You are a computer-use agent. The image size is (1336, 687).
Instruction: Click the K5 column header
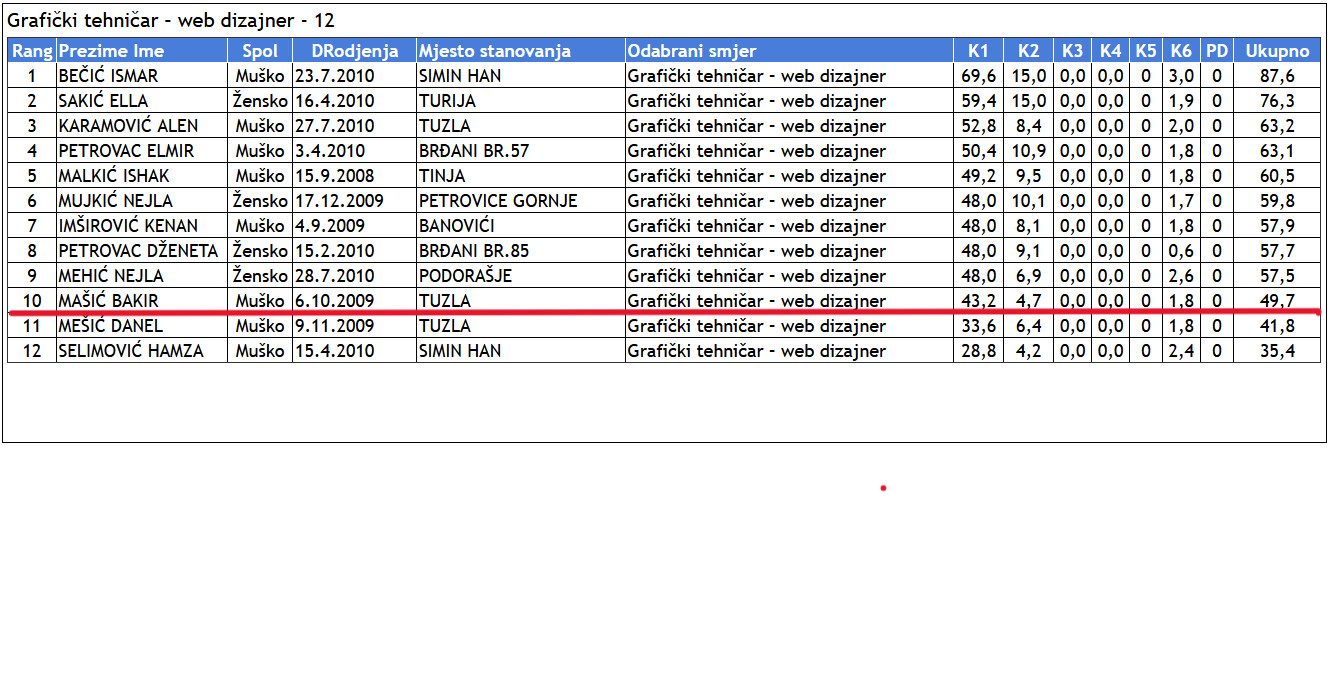[x=1146, y=51]
